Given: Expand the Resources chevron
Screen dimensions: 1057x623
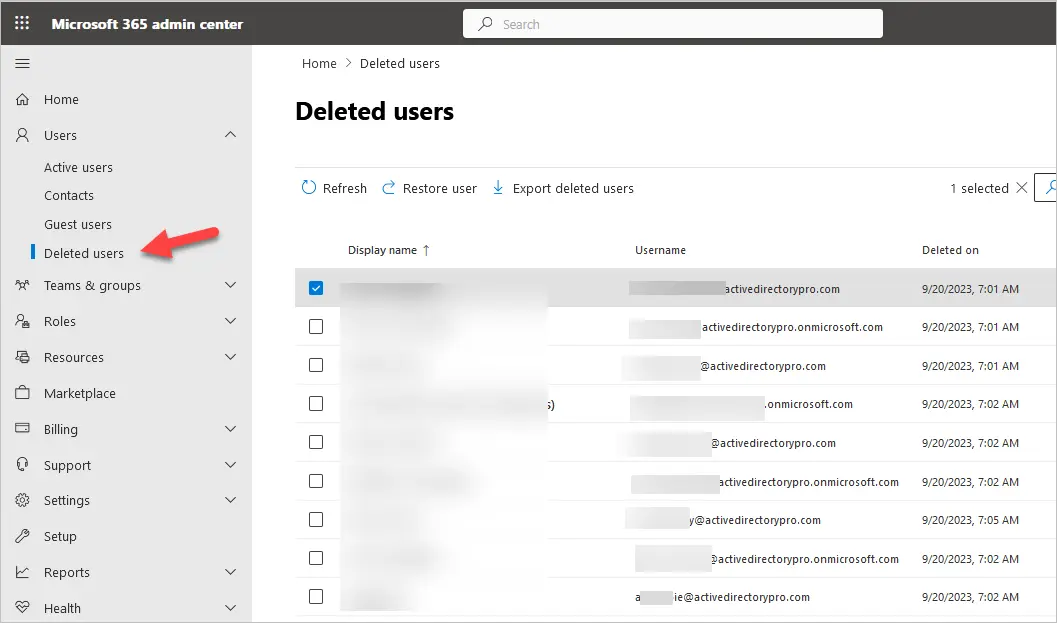Looking at the screenshot, I should coord(231,356).
